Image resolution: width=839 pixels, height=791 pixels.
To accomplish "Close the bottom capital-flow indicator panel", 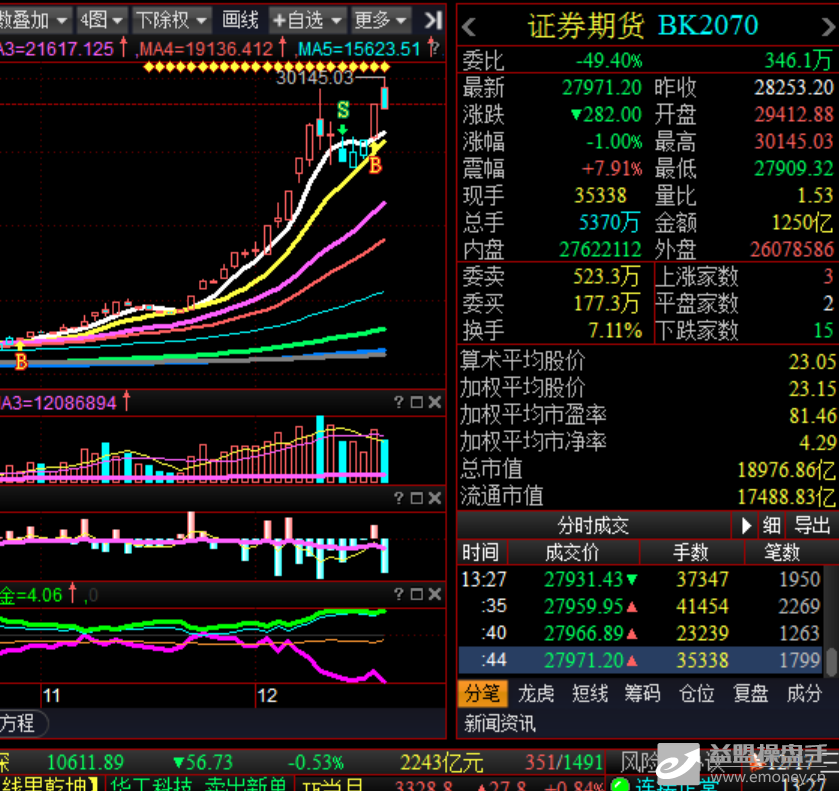I will pyautogui.click(x=434, y=595).
